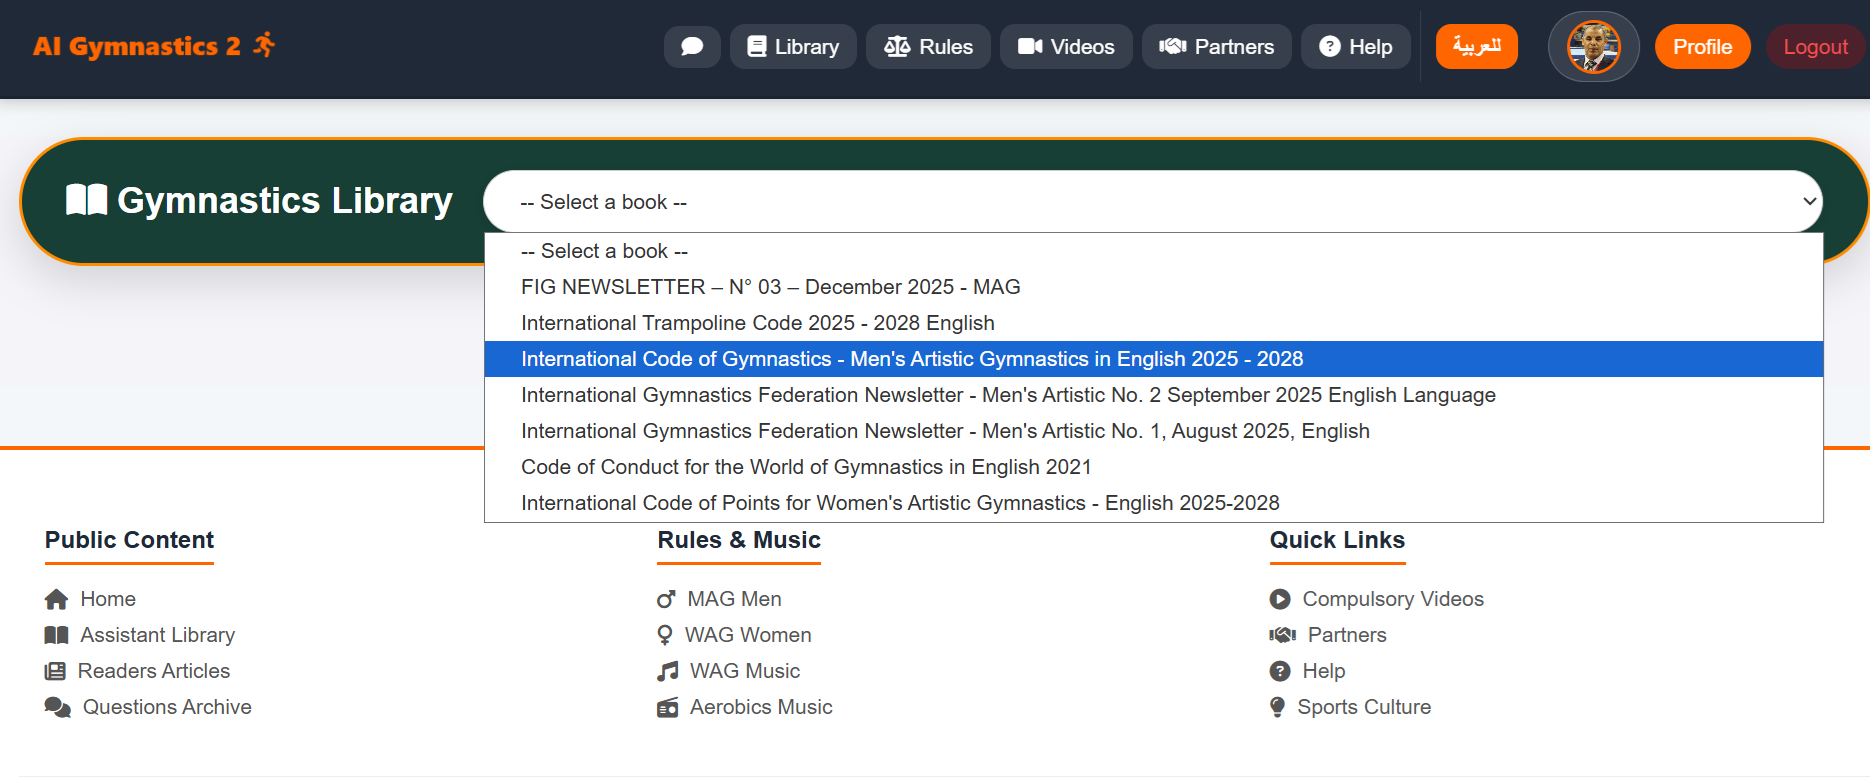This screenshot has width=1870, height=784.
Task: Open Help from the top navigation
Action: click(1356, 47)
